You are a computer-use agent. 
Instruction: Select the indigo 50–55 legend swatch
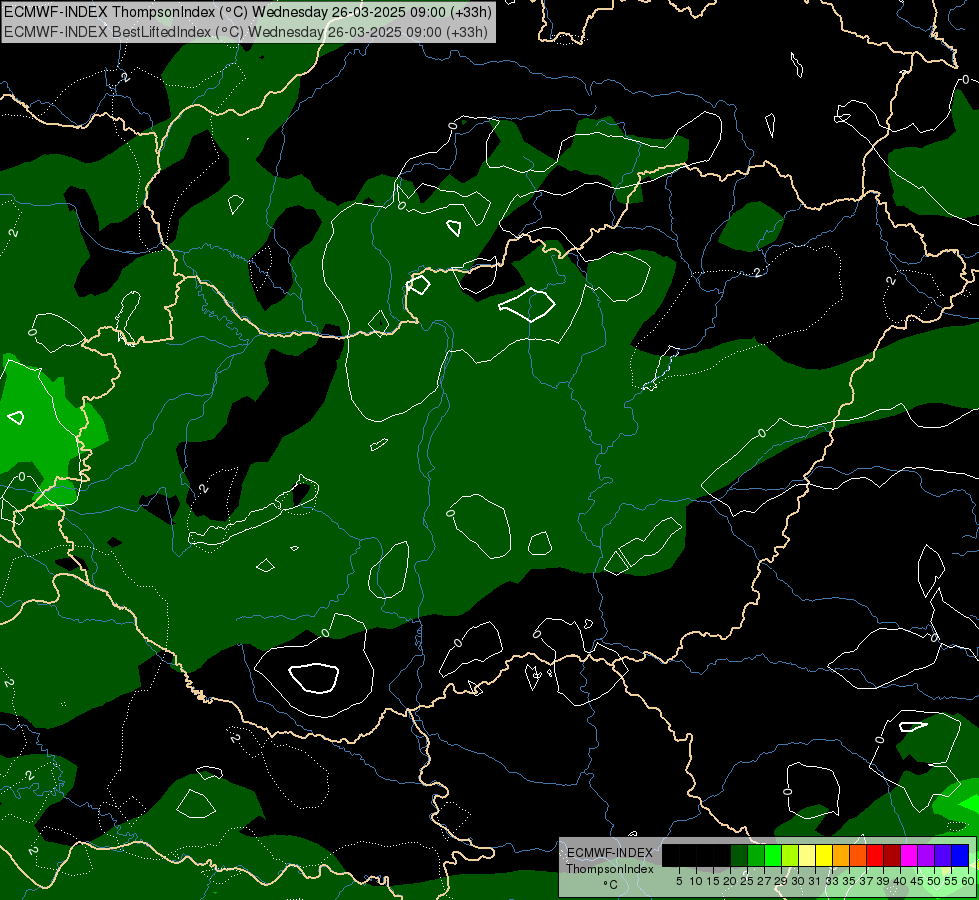click(x=943, y=855)
